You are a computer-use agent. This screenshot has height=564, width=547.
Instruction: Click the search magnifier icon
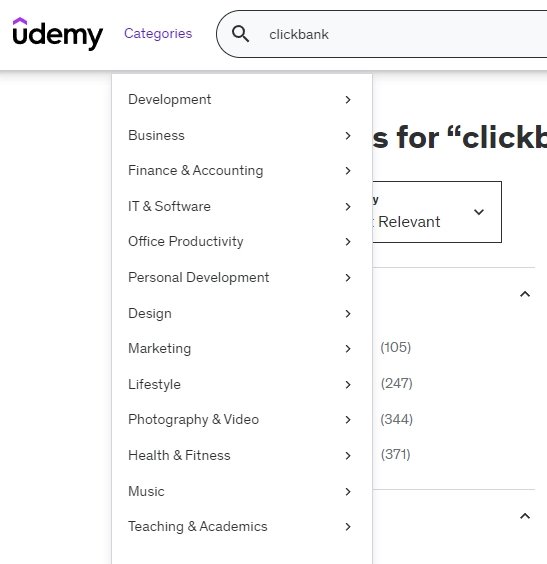coord(240,34)
